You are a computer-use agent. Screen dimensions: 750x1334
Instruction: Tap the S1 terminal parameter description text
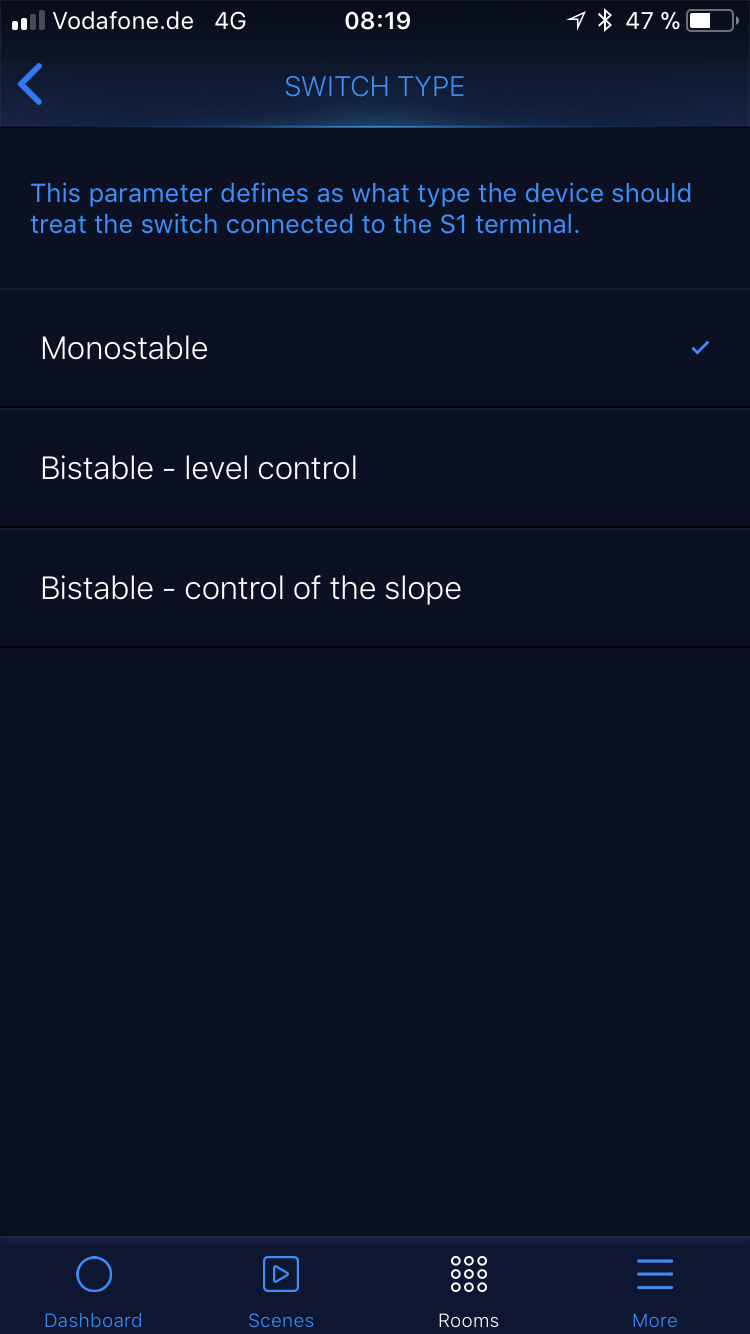coord(361,208)
